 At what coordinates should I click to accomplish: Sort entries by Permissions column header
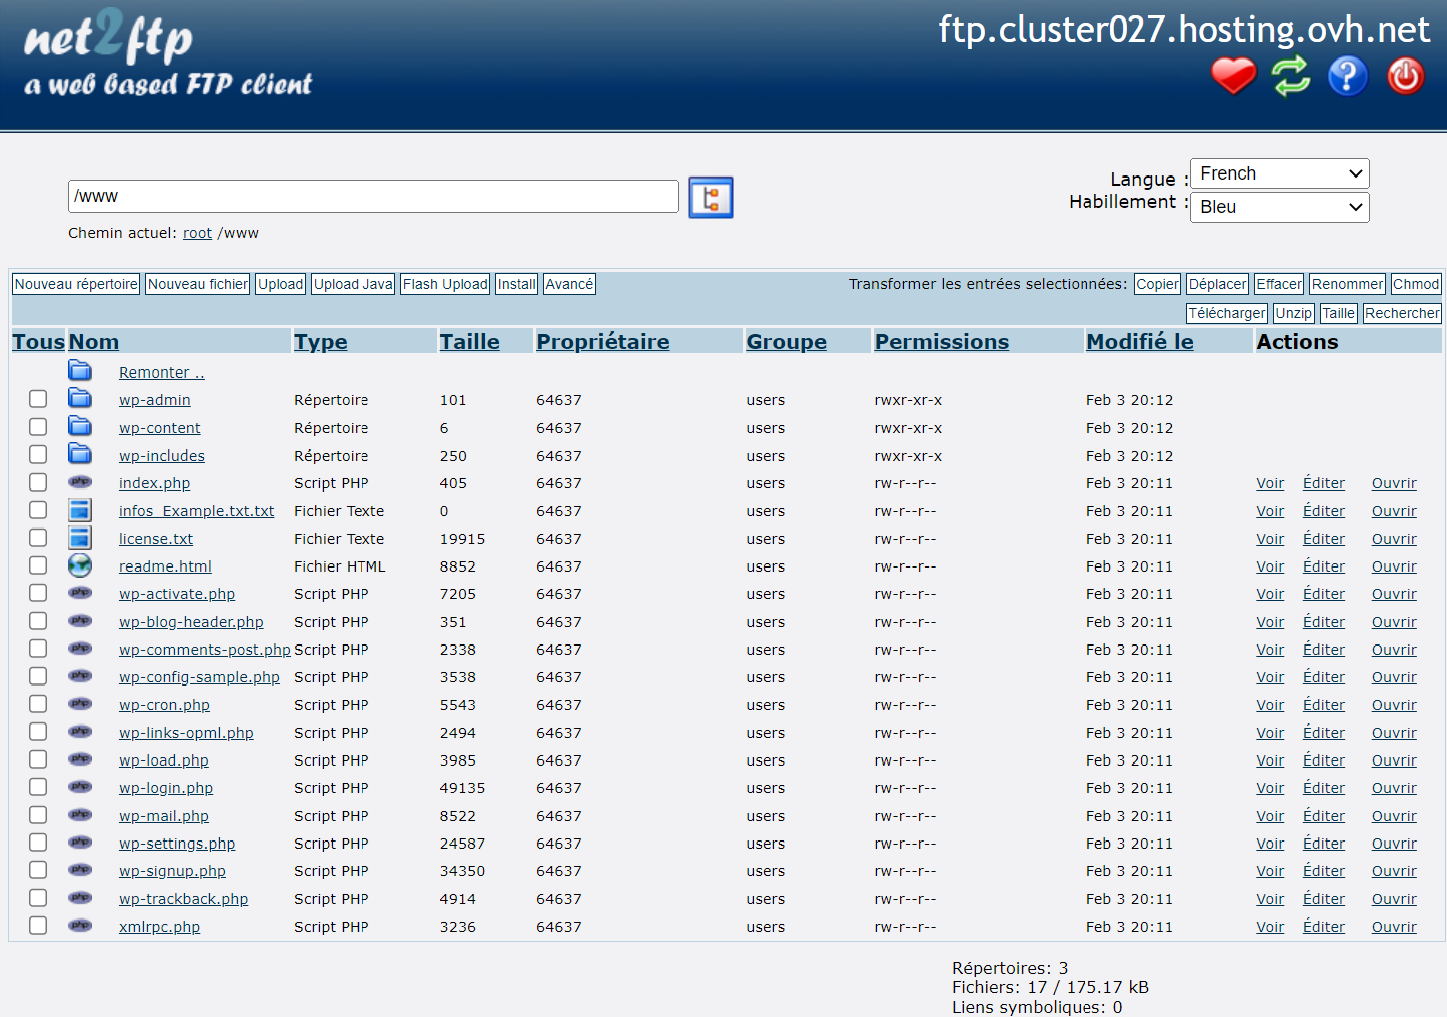click(x=941, y=342)
